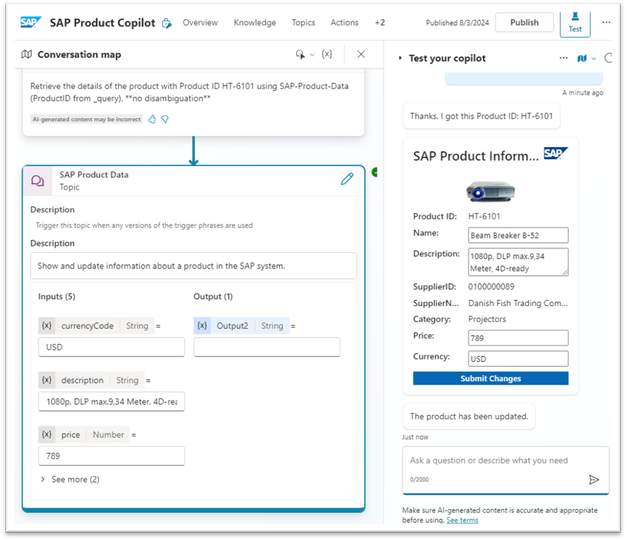
Task: Refresh the test conversation
Action: 608,58
